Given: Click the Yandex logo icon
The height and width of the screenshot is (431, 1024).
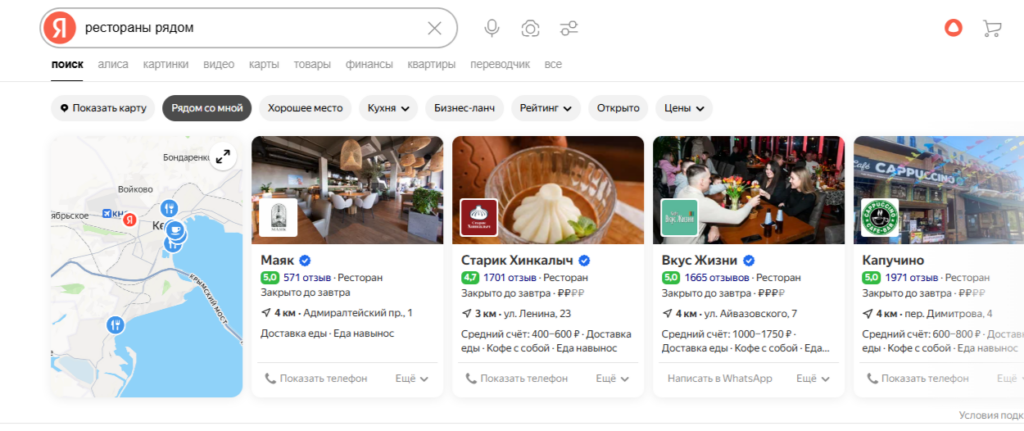Looking at the screenshot, I should pos(63,28).
